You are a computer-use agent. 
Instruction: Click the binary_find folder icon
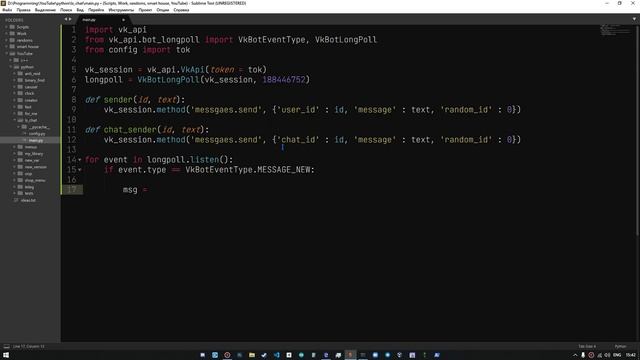coord(20,80)
